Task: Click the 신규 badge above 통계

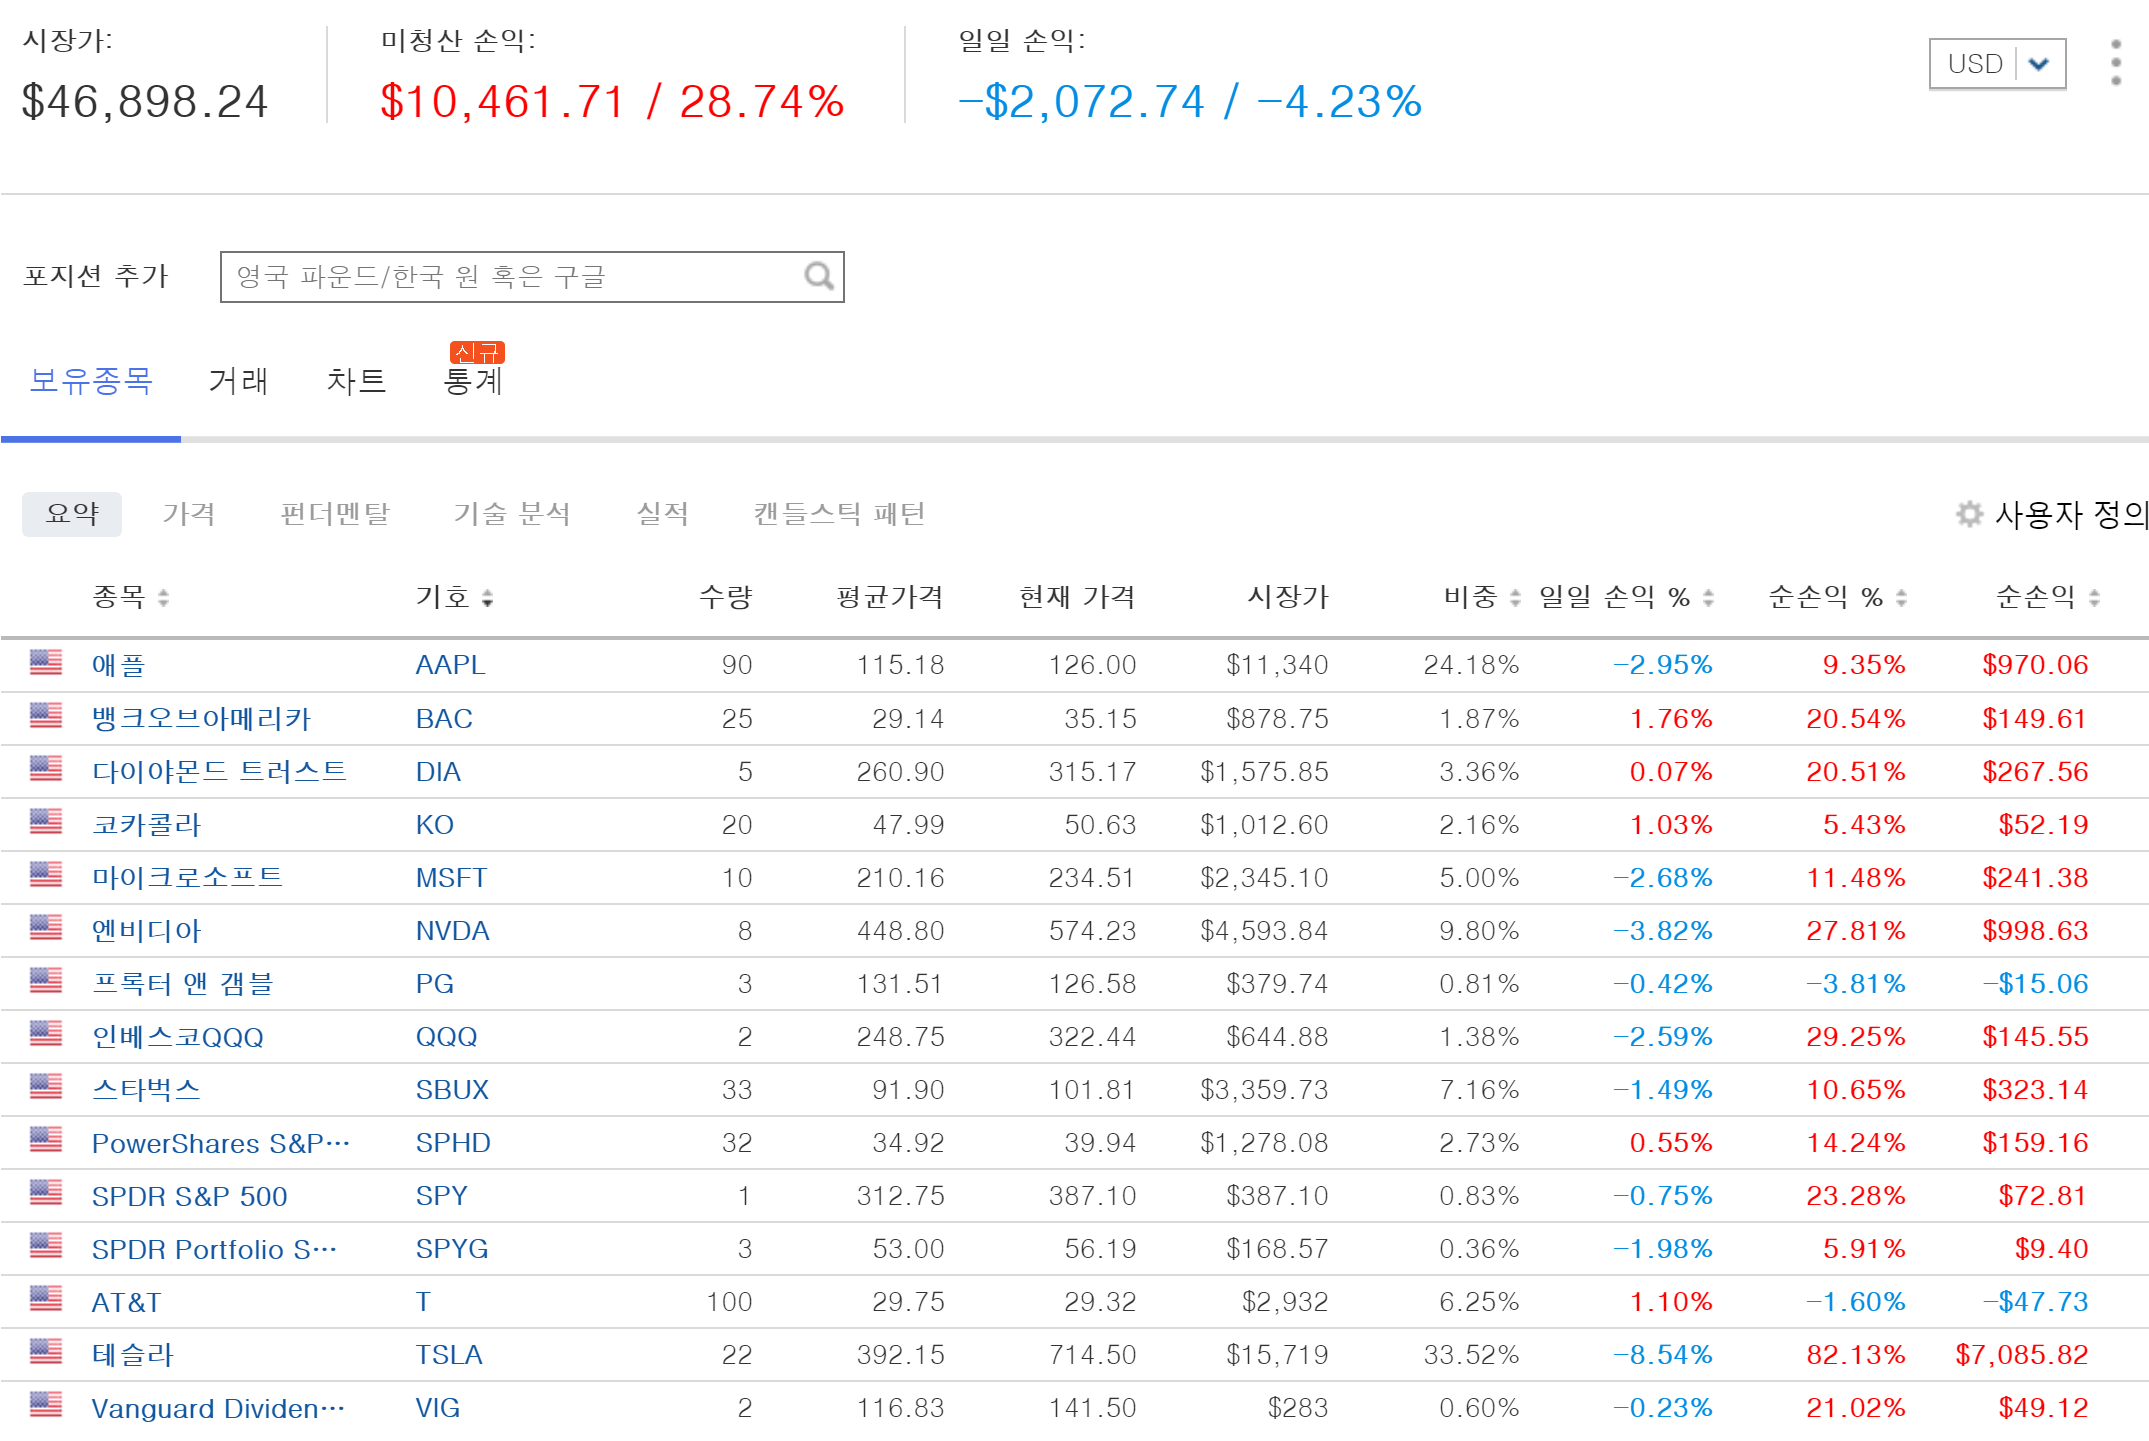Action: coord(477,352)
